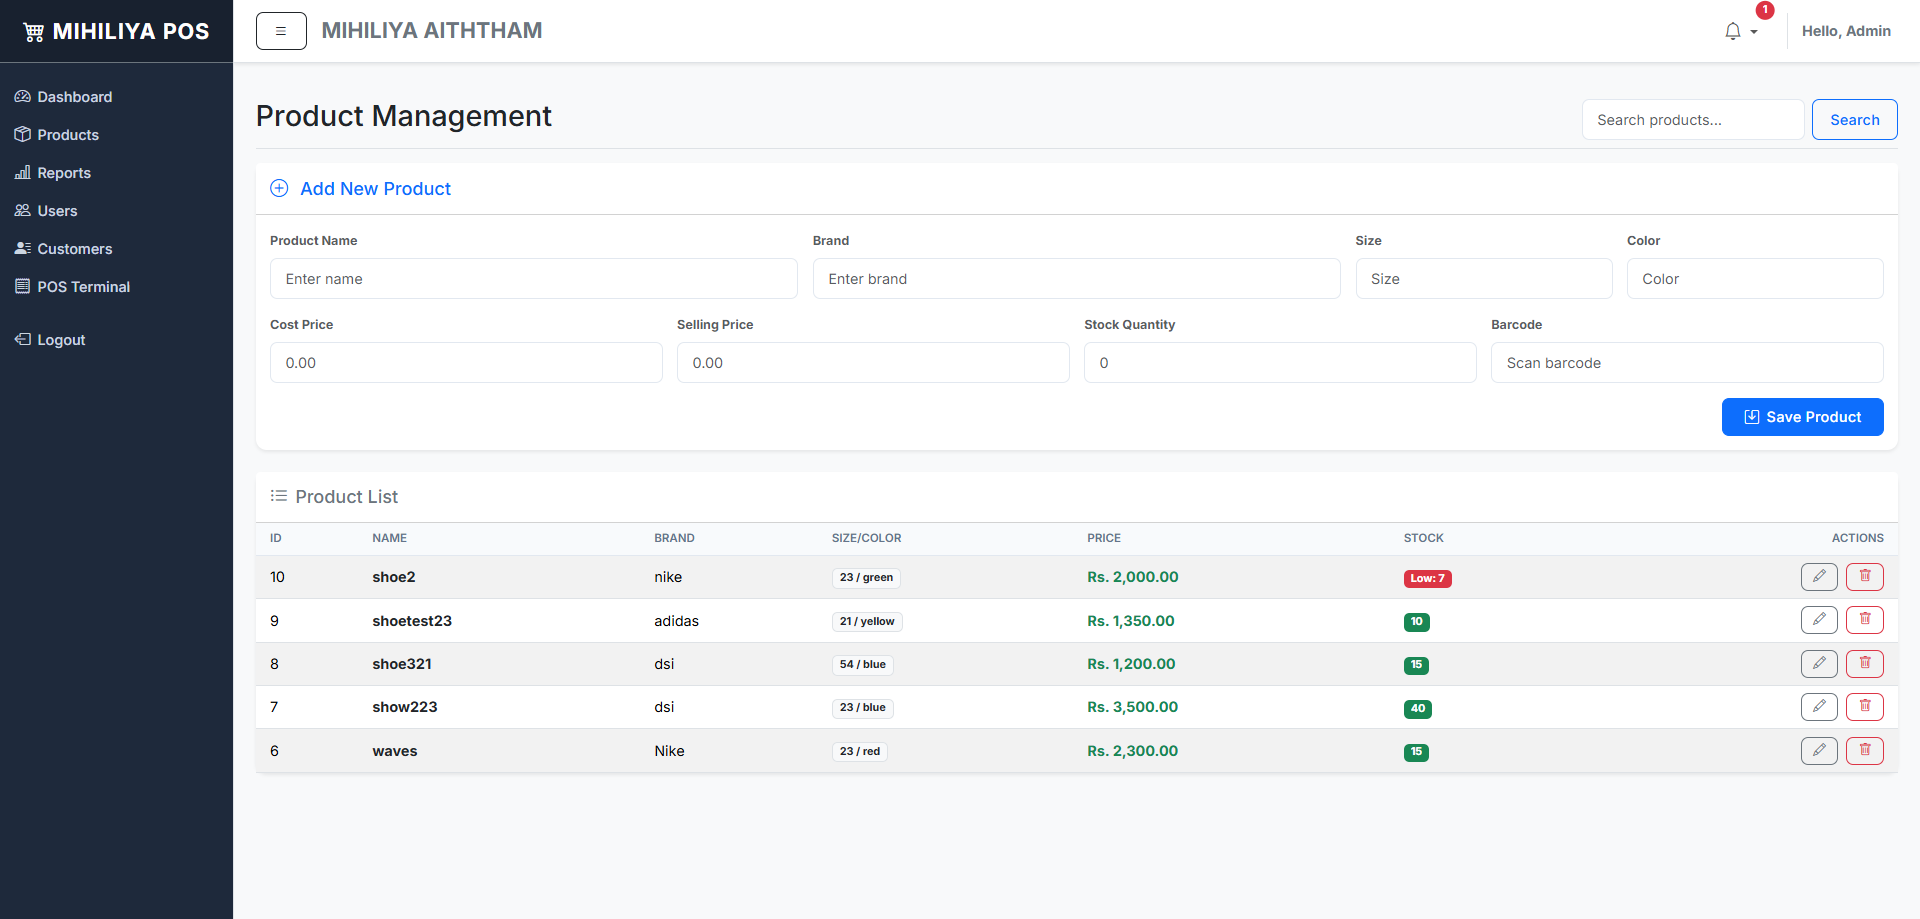Click the Add New Product heading
The image size is (1920, 919).
click(375, 189)
